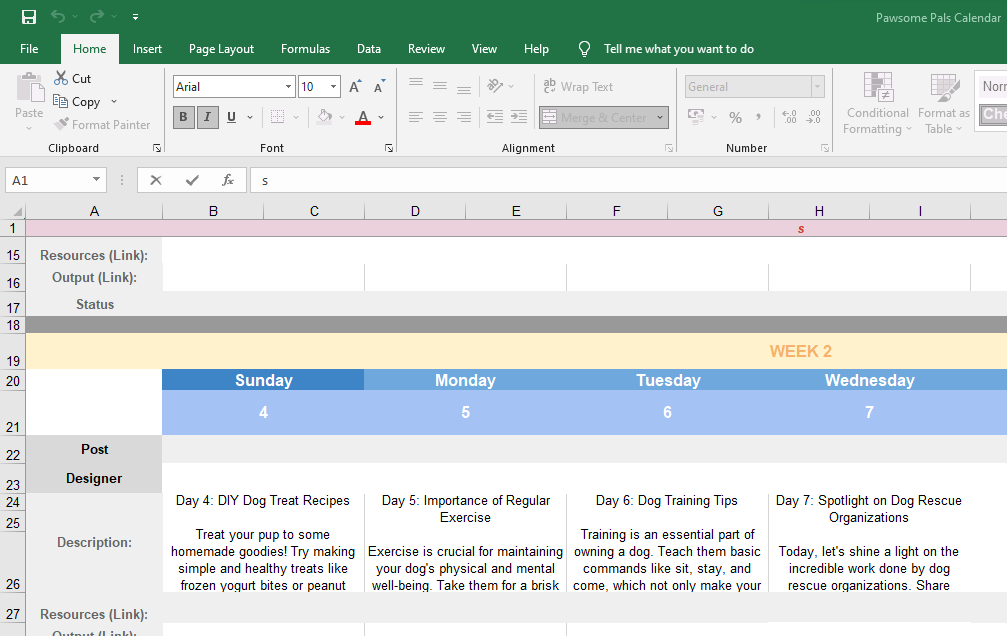Open the General number format dropdown
The height and width of the screenshot is (636, 1007).
(x=818, y=87)
